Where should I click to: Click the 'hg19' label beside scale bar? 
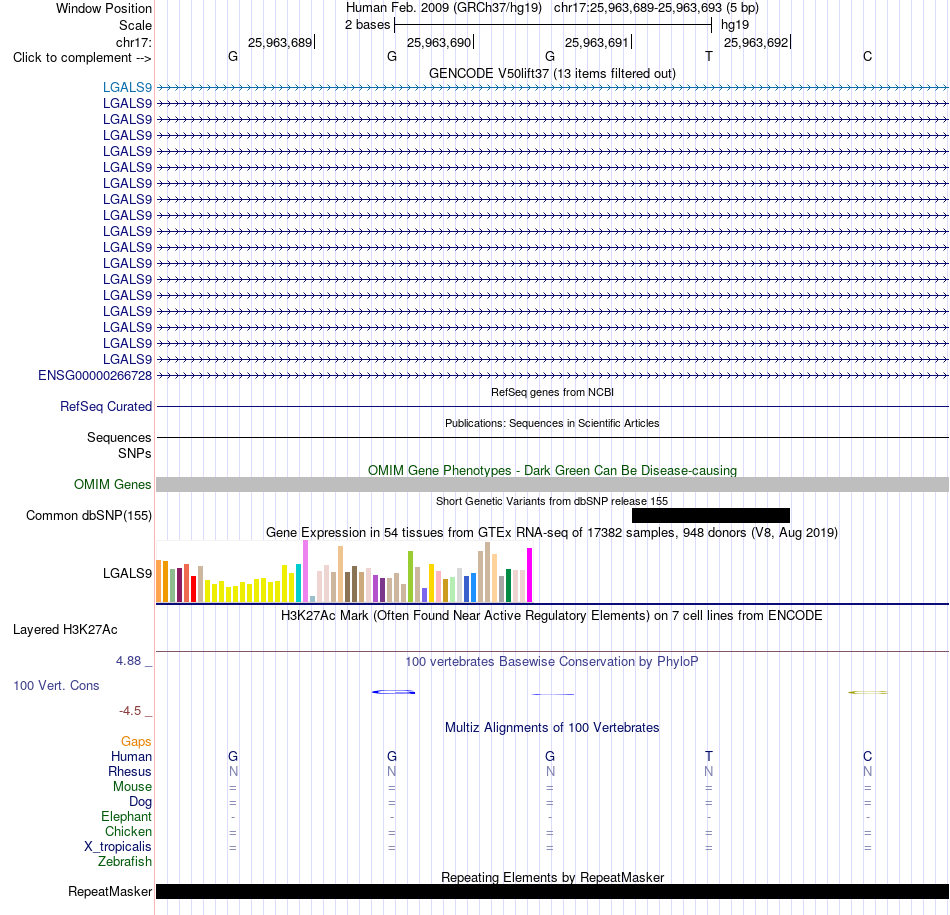[x=735, y=25]
